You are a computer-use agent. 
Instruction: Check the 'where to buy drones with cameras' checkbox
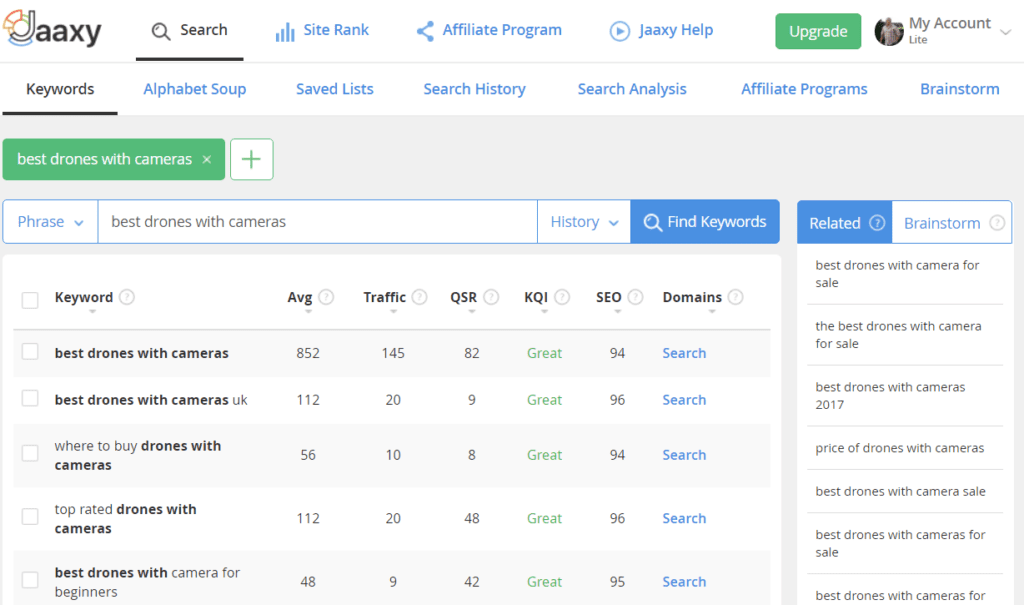pos(30,453)
